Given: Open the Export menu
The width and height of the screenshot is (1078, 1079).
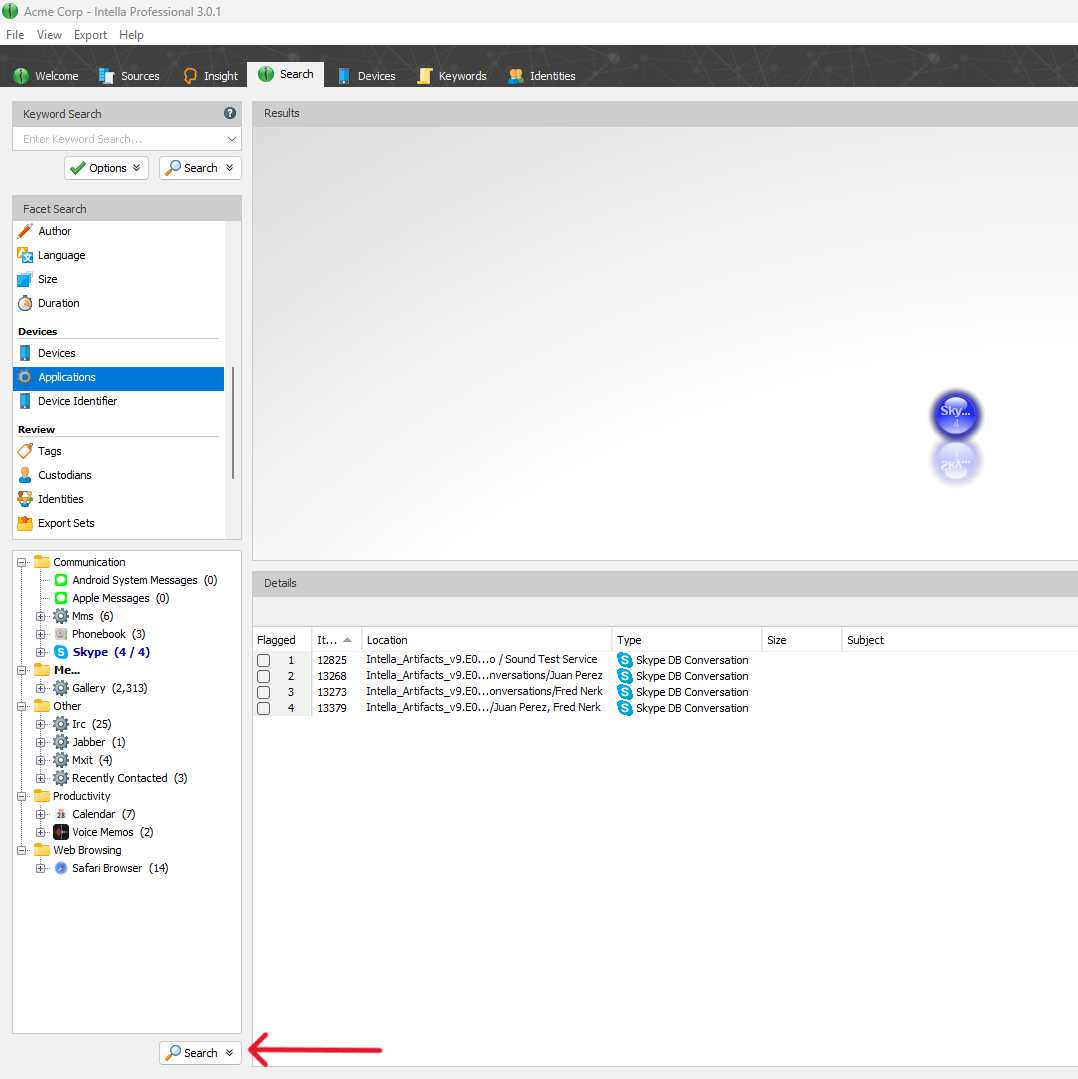Looking at the screenshot, I should [x=90, y=35].
